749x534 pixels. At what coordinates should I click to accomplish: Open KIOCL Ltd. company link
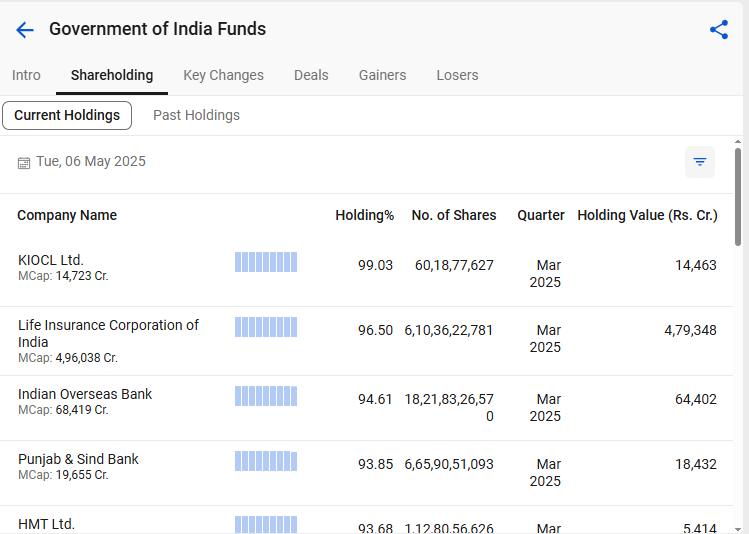click(x=51, y=260)
